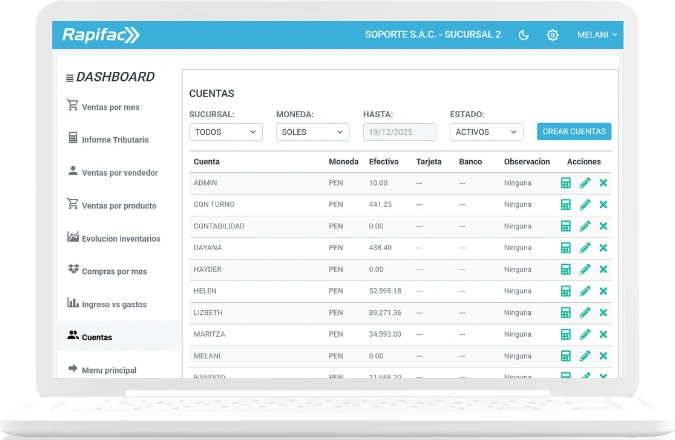Delete the CONTABILIDAD account
Screen dimensions: 675x440
(x=603, y=226)
